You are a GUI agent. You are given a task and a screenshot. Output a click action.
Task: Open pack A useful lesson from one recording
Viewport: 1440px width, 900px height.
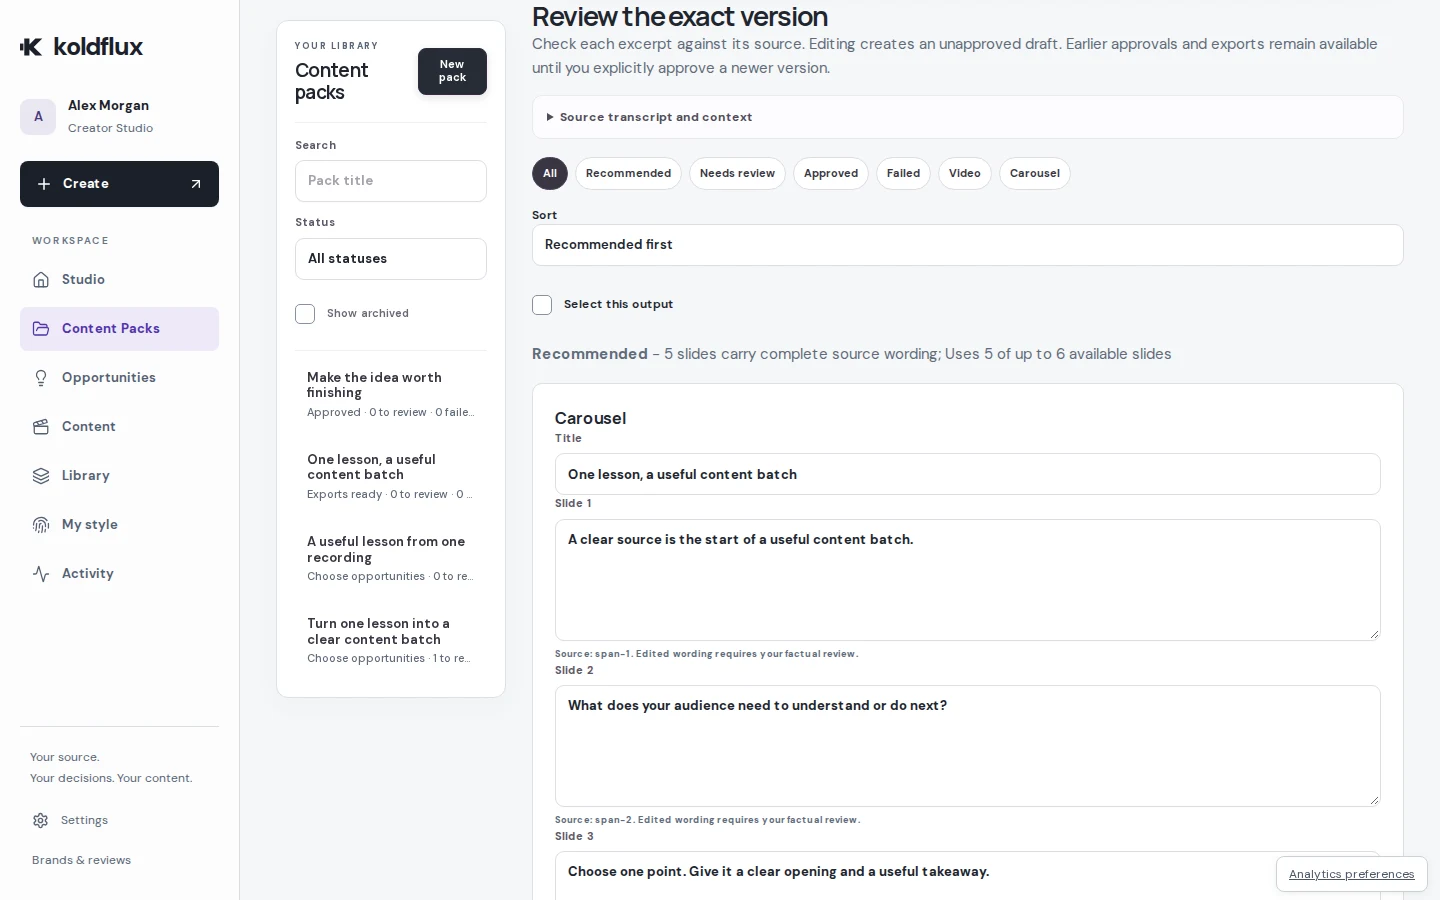pos(391,558)
